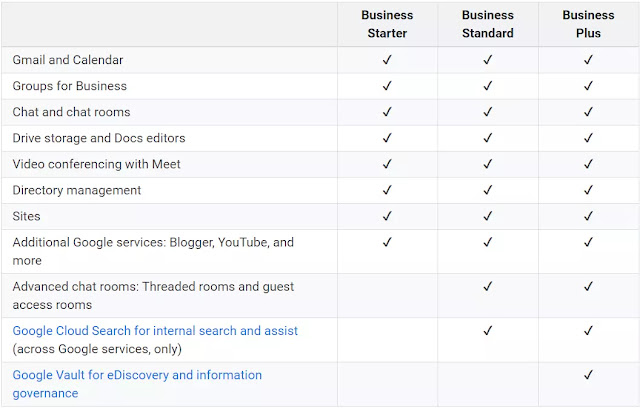Select the Advanced chat rooms row text
The height and width of the screenshot is (409, 640).
tap(153, 296)
